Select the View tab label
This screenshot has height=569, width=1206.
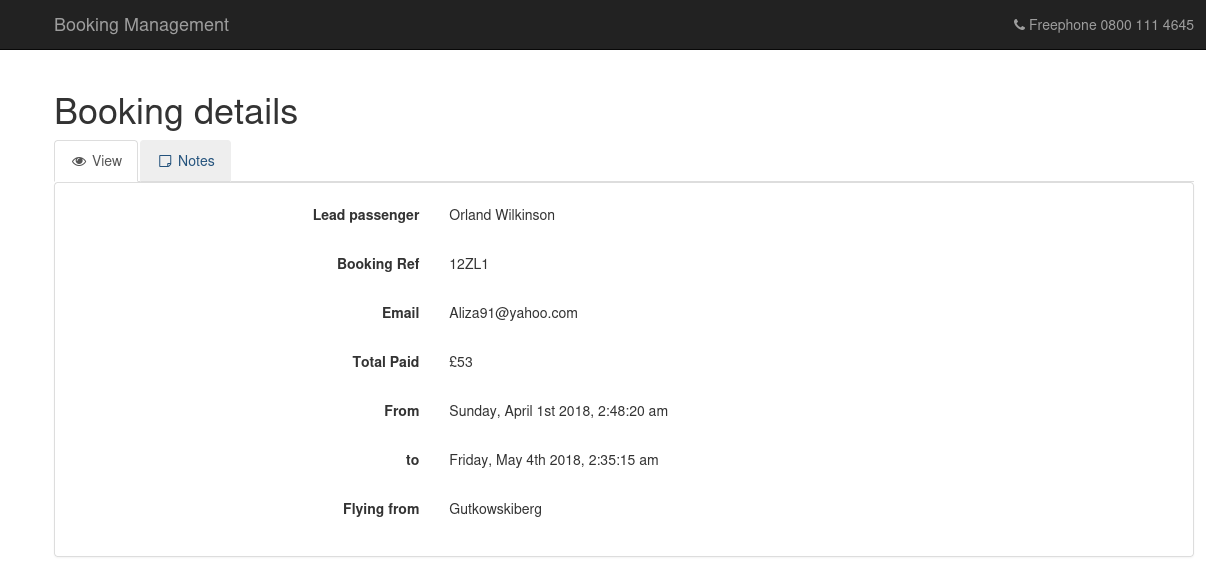[x=107, y=161]
